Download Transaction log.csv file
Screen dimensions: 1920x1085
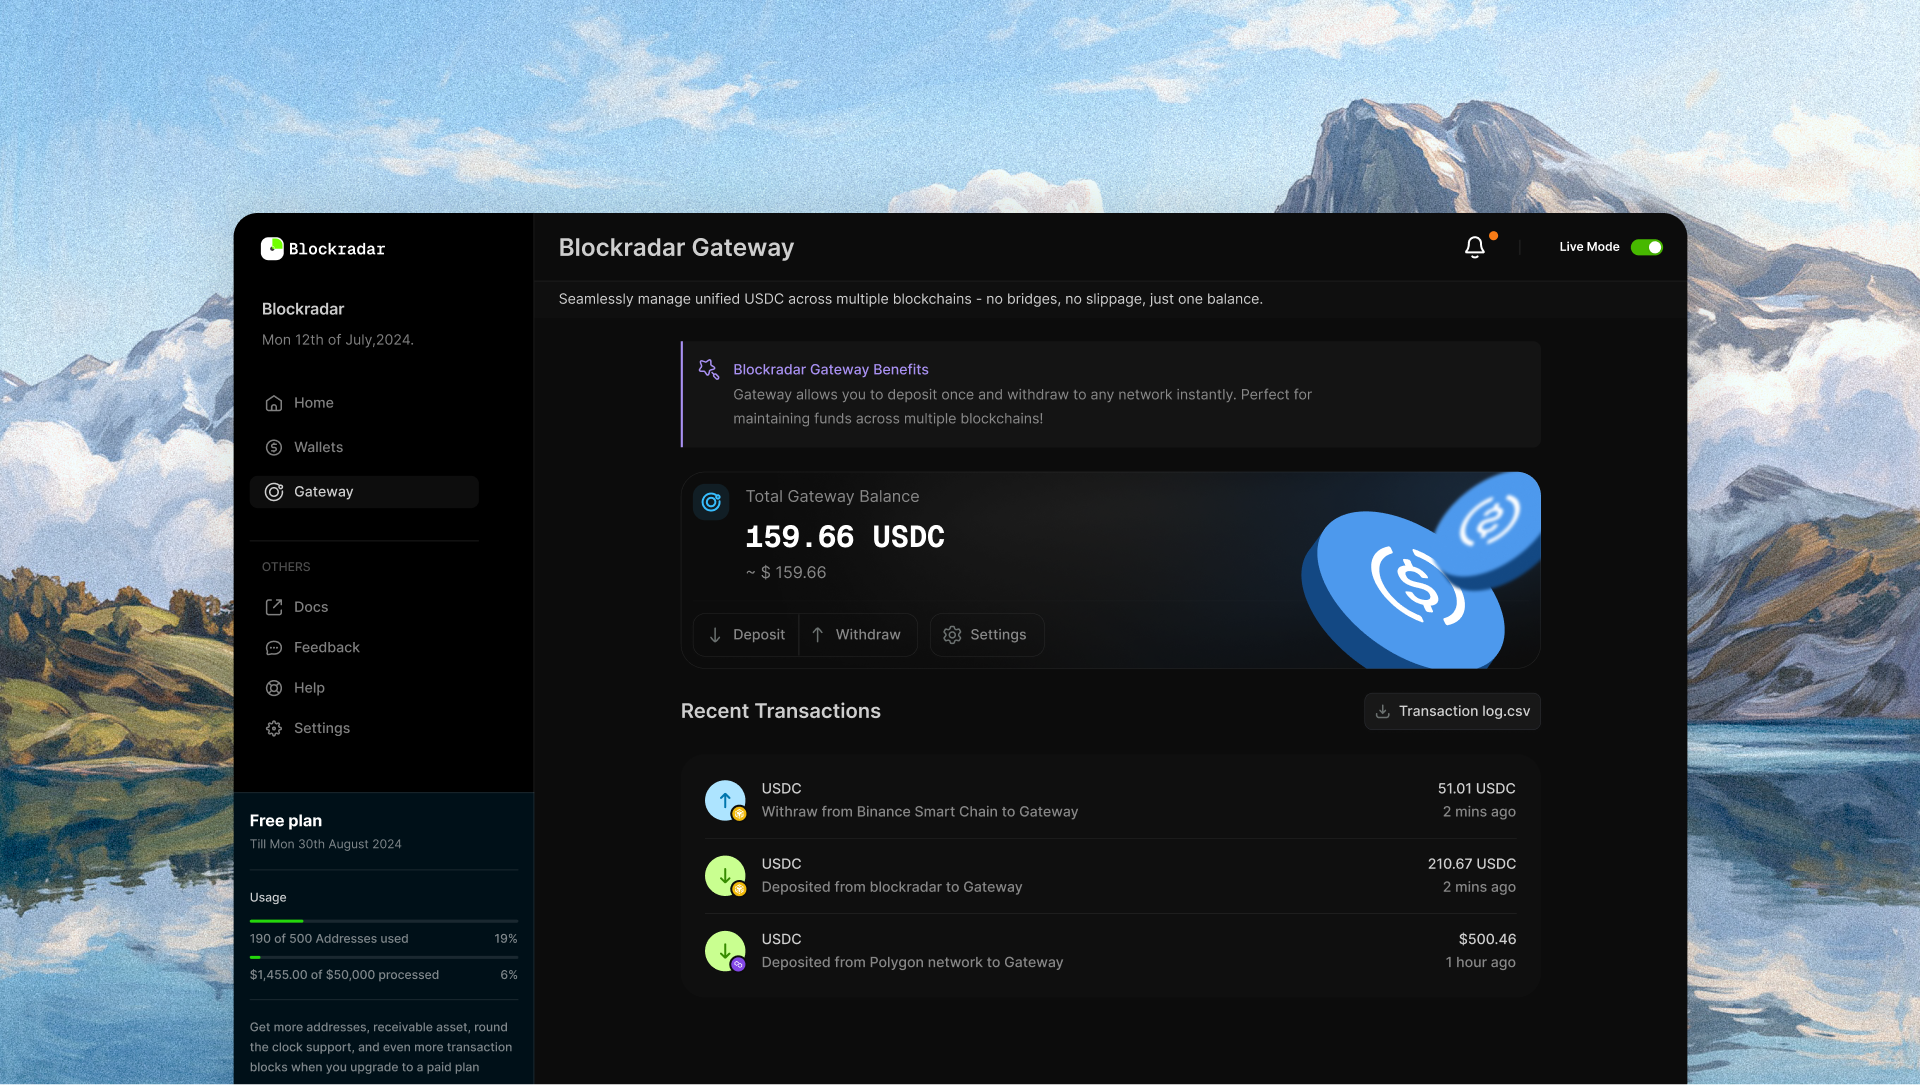pyautogui.click(x=1452, y=711)
